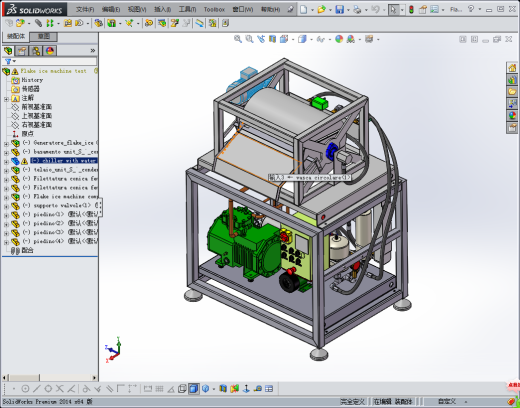The height and width of the screenshot is (408, 520).
Task: Open the Toolbox menu
Action: tap(214, 10)
